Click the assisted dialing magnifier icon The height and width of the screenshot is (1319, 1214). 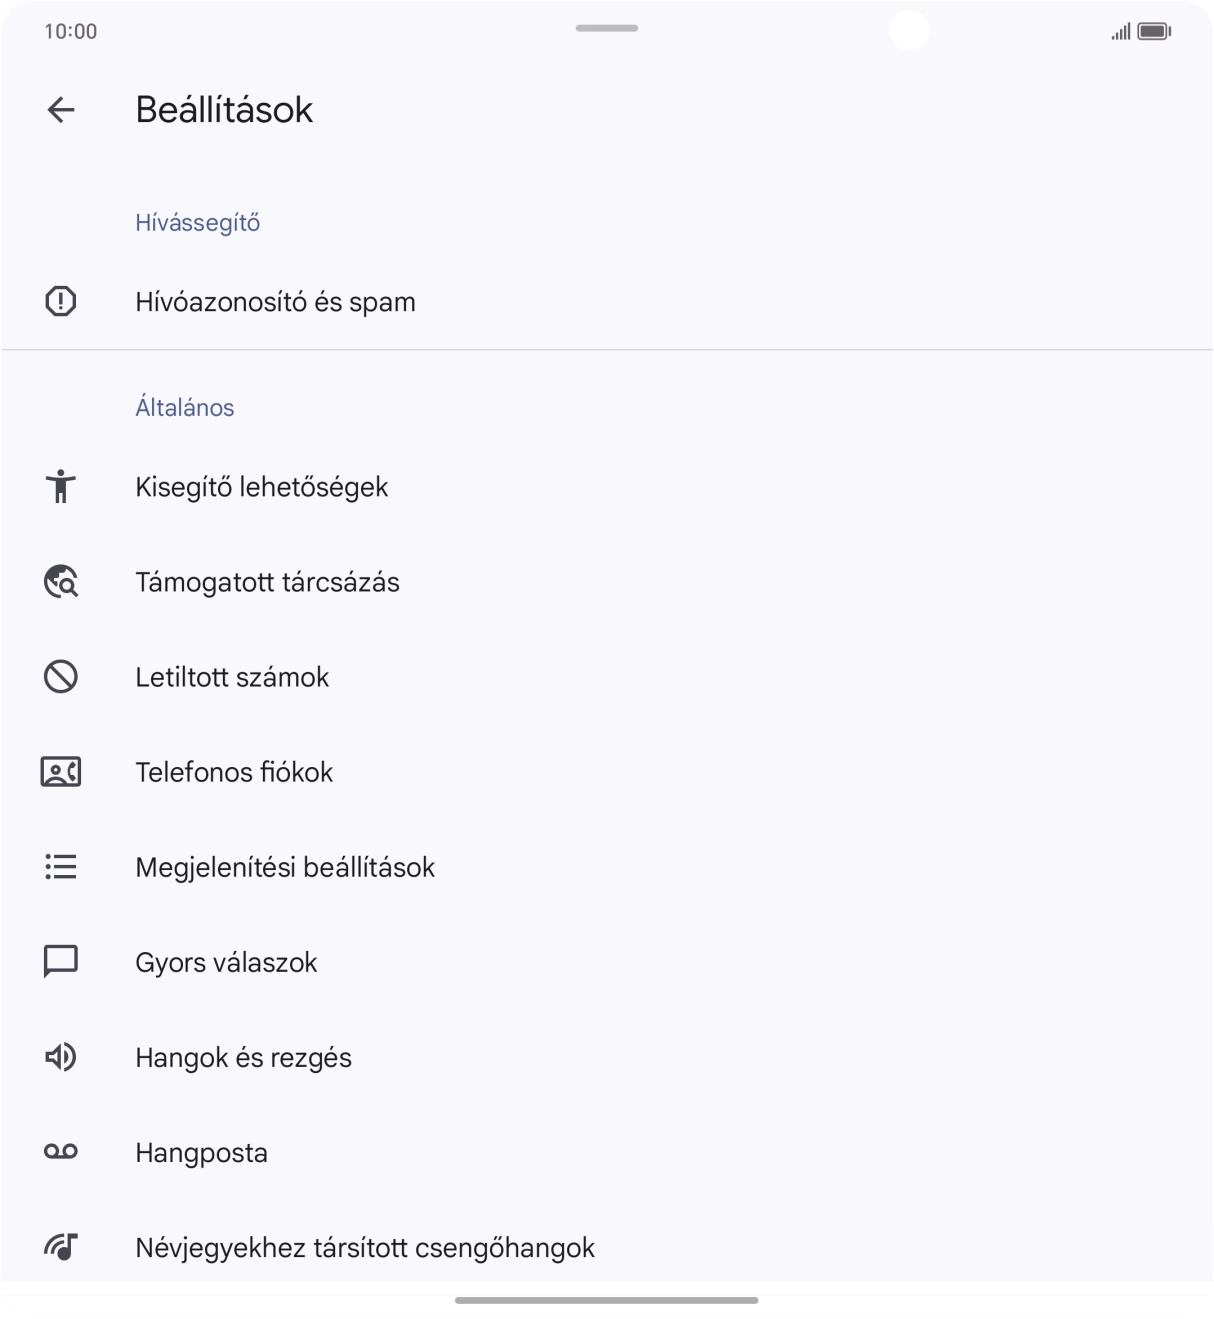[x=61, y=581]
